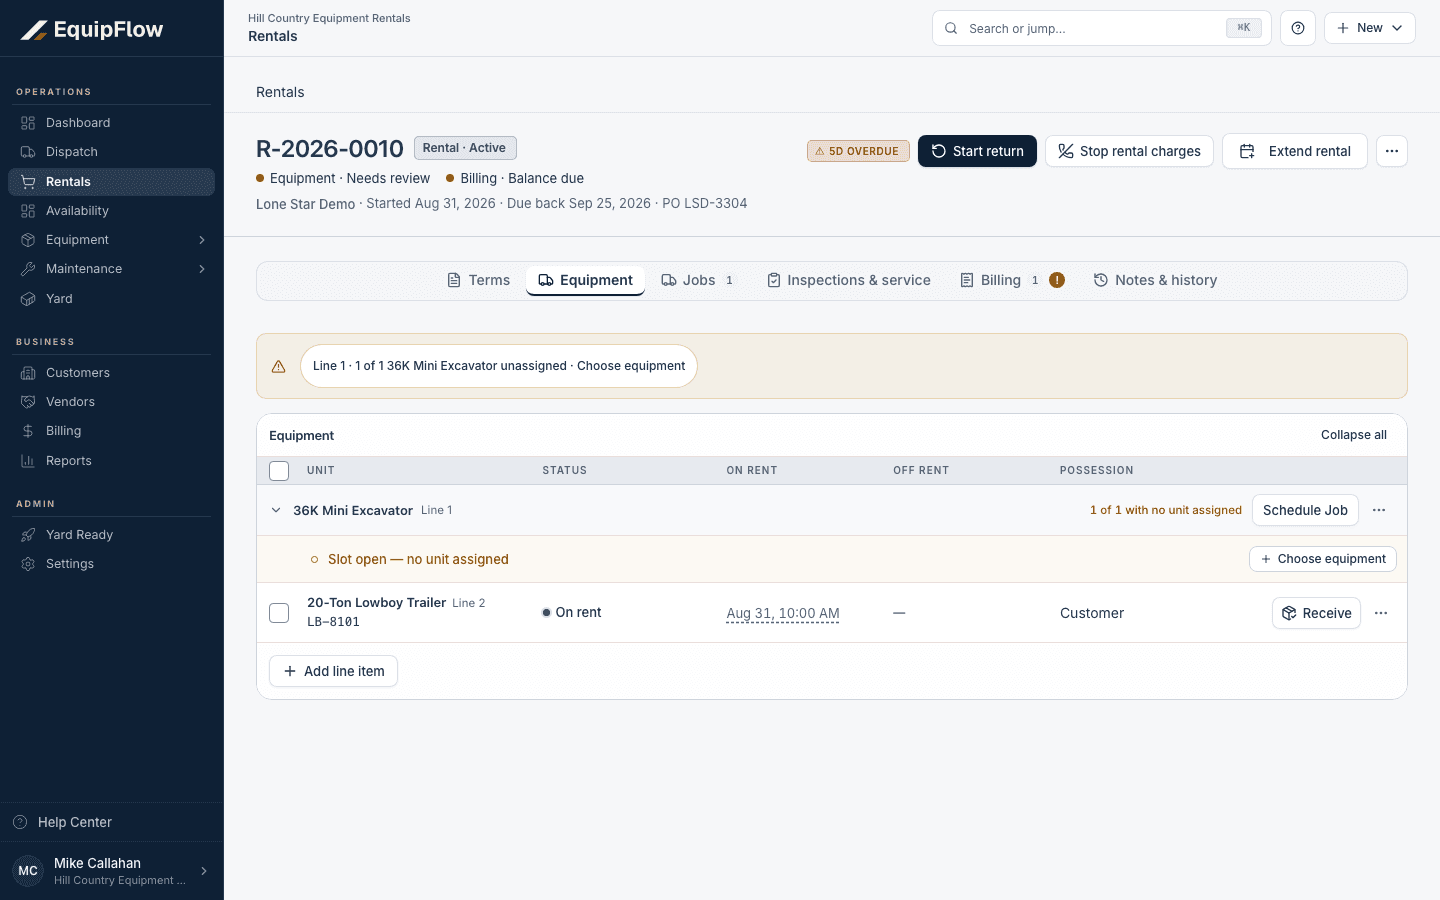Open Reports in sidebar
Image resolution: width=1440 pixels, height=900 pixels.
pyautogui.click(x=111, y=461)
